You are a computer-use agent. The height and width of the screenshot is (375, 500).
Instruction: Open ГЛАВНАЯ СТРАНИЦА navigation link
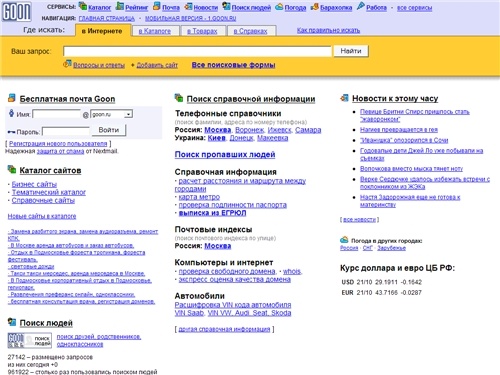107,18
